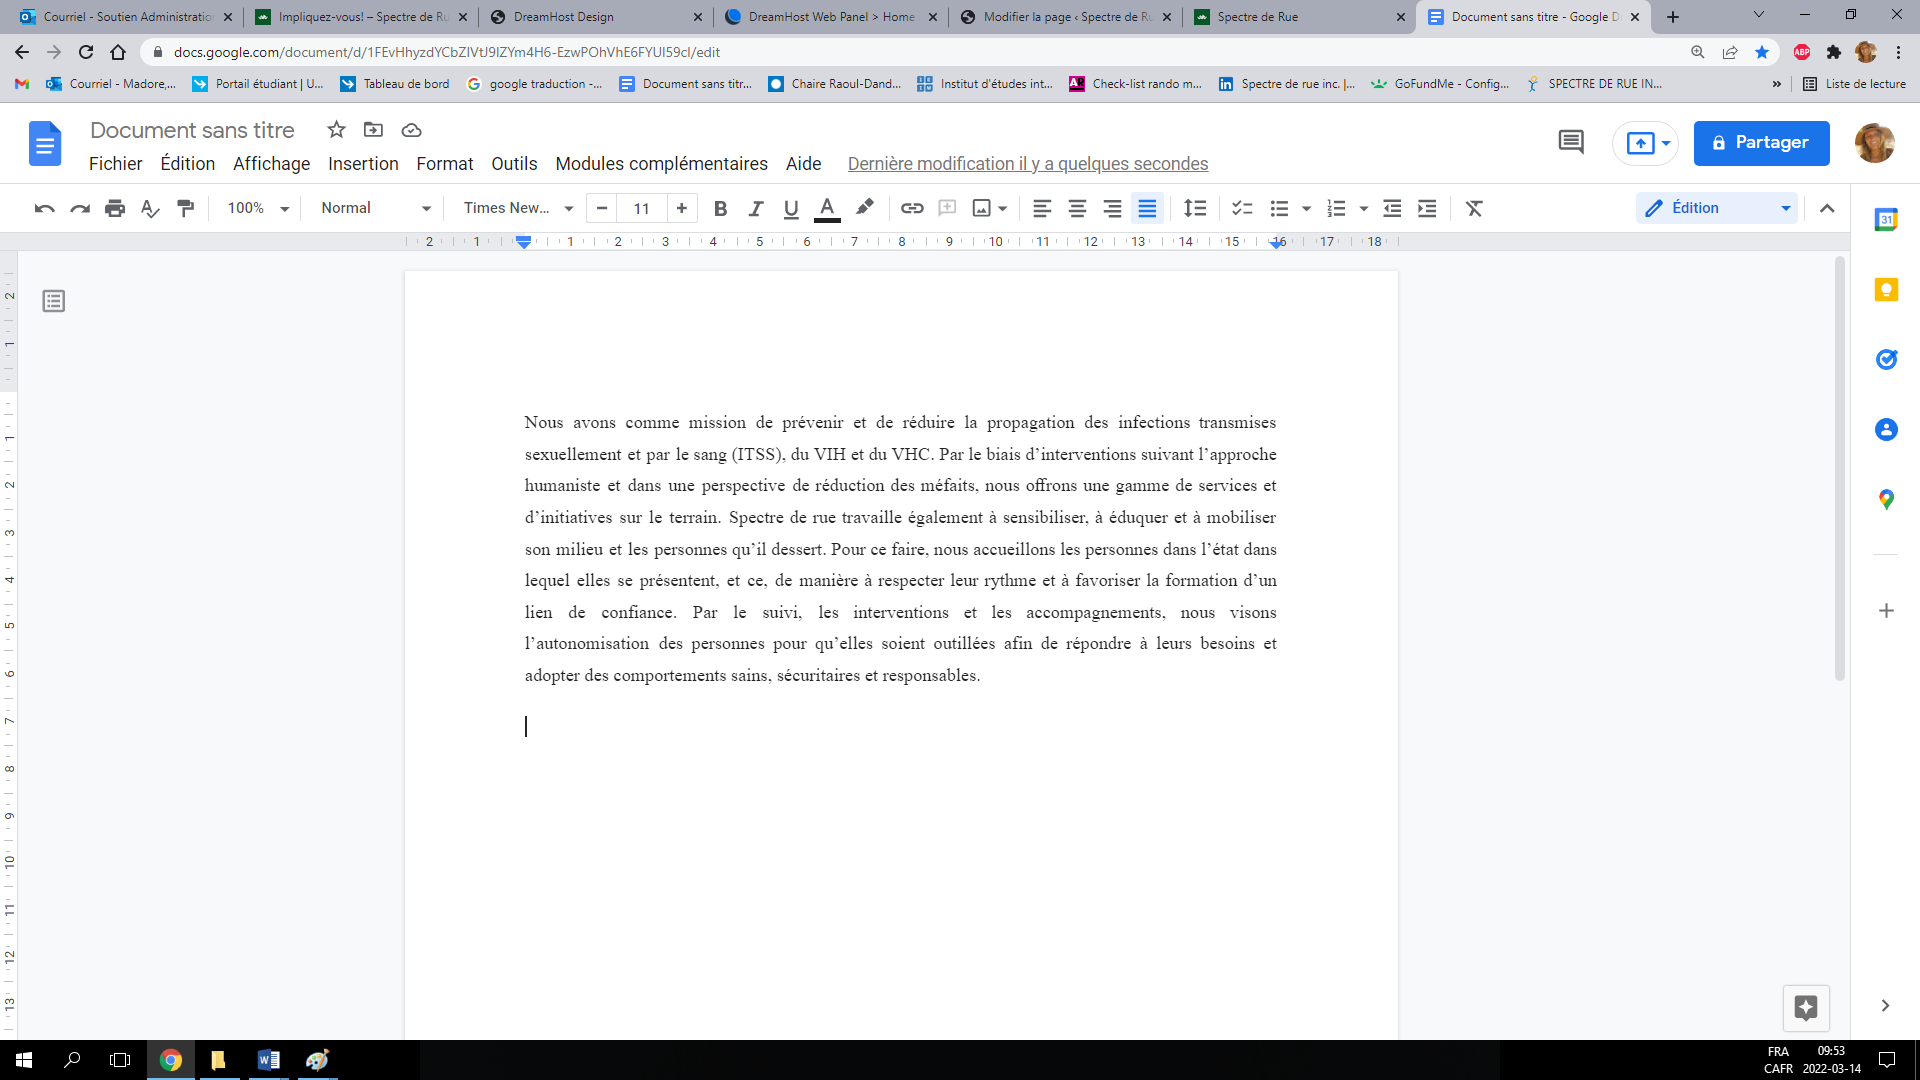The height and width of the screenshot is (1080, 1920).
Task: Open Word from the Windows taskbar
Action: pyautogui.click(x=268, y=1060)
